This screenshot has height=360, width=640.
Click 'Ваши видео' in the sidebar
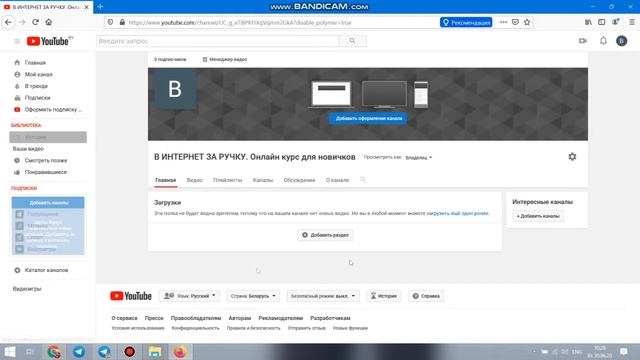coord(28,149)
